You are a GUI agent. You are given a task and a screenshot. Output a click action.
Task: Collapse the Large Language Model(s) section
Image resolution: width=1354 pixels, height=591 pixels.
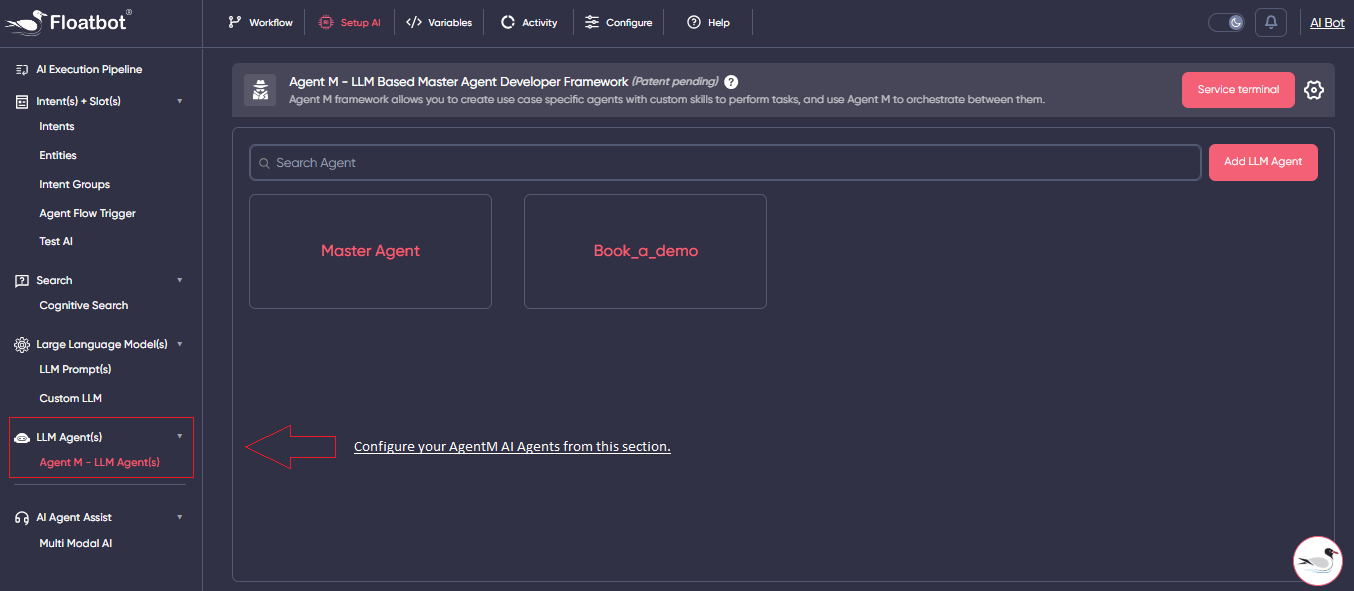coord(180,344)
